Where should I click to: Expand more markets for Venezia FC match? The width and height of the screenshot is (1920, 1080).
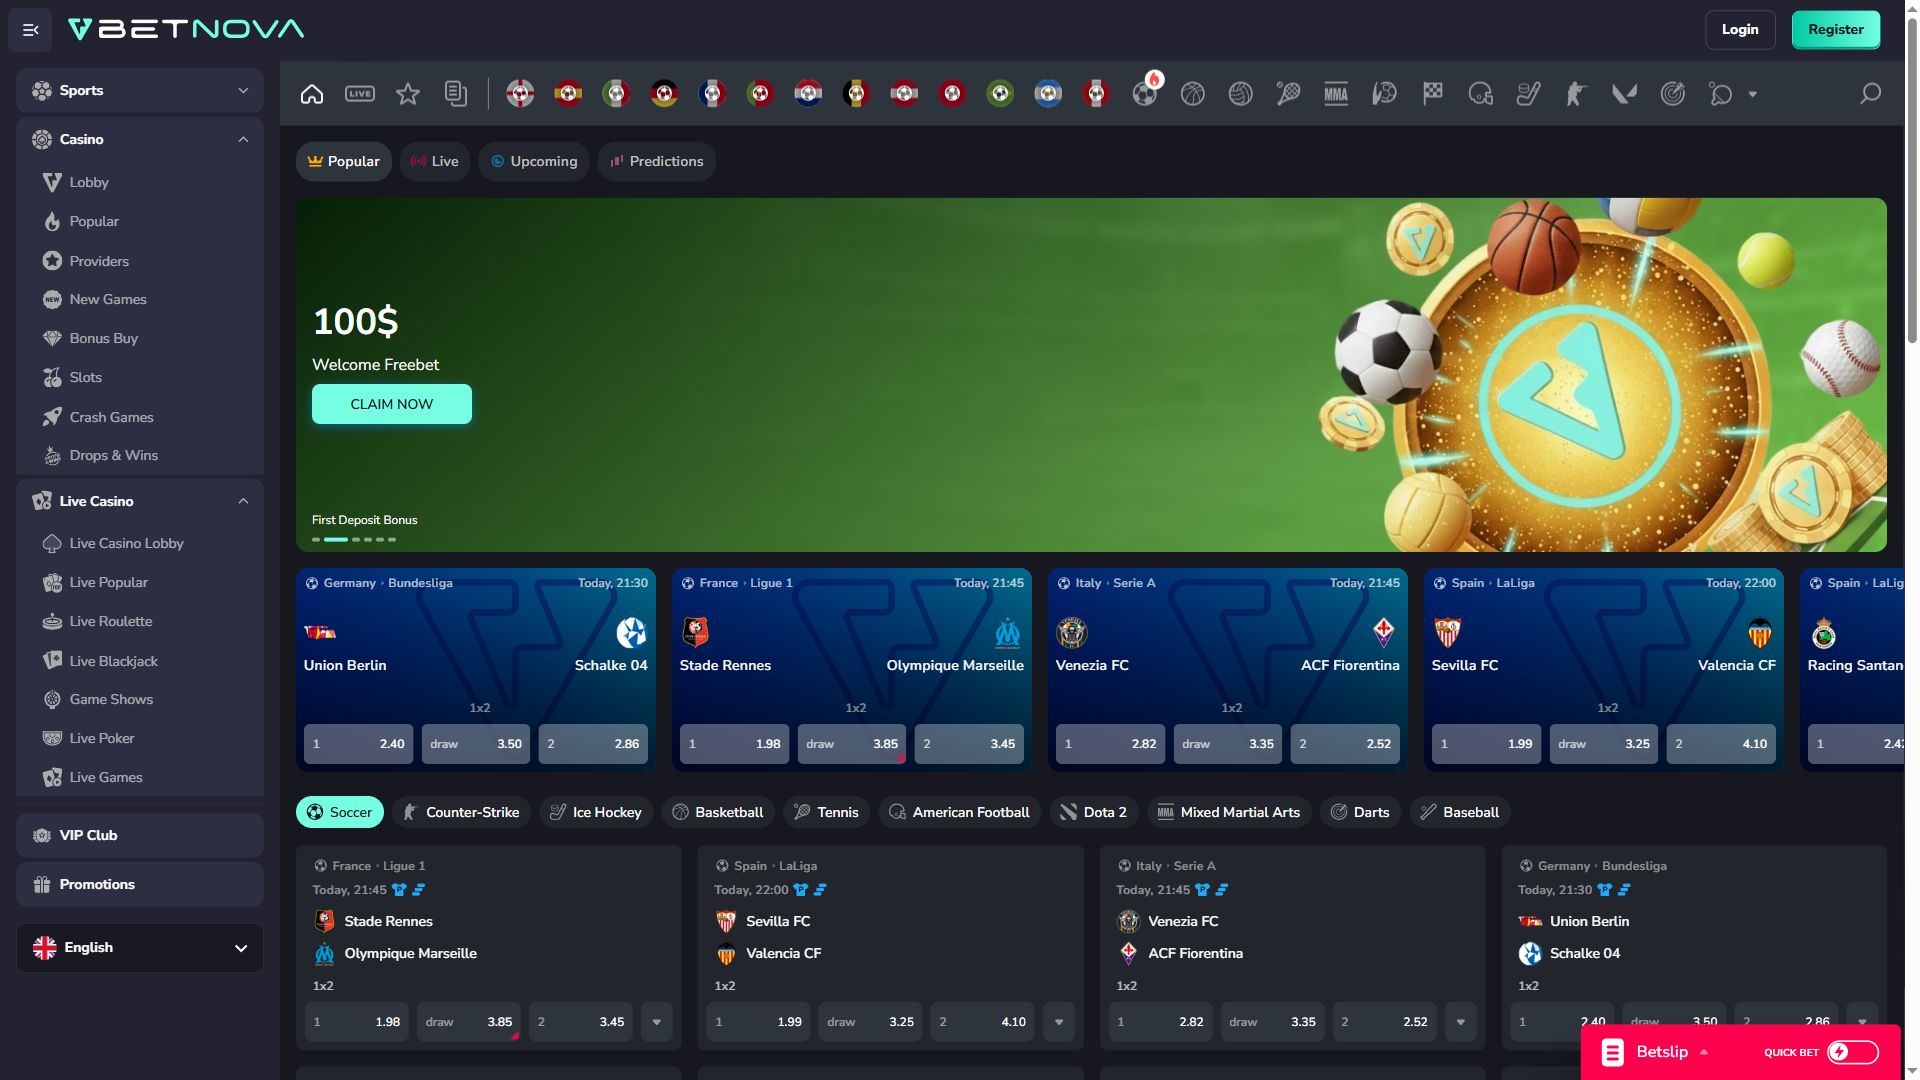pos(1461,1022)
